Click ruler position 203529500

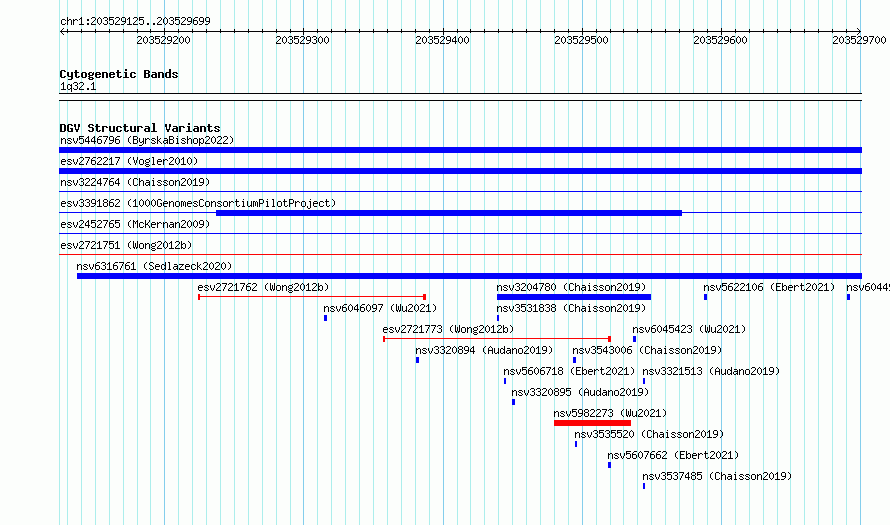pyautogui.click(x=581, y=40)
